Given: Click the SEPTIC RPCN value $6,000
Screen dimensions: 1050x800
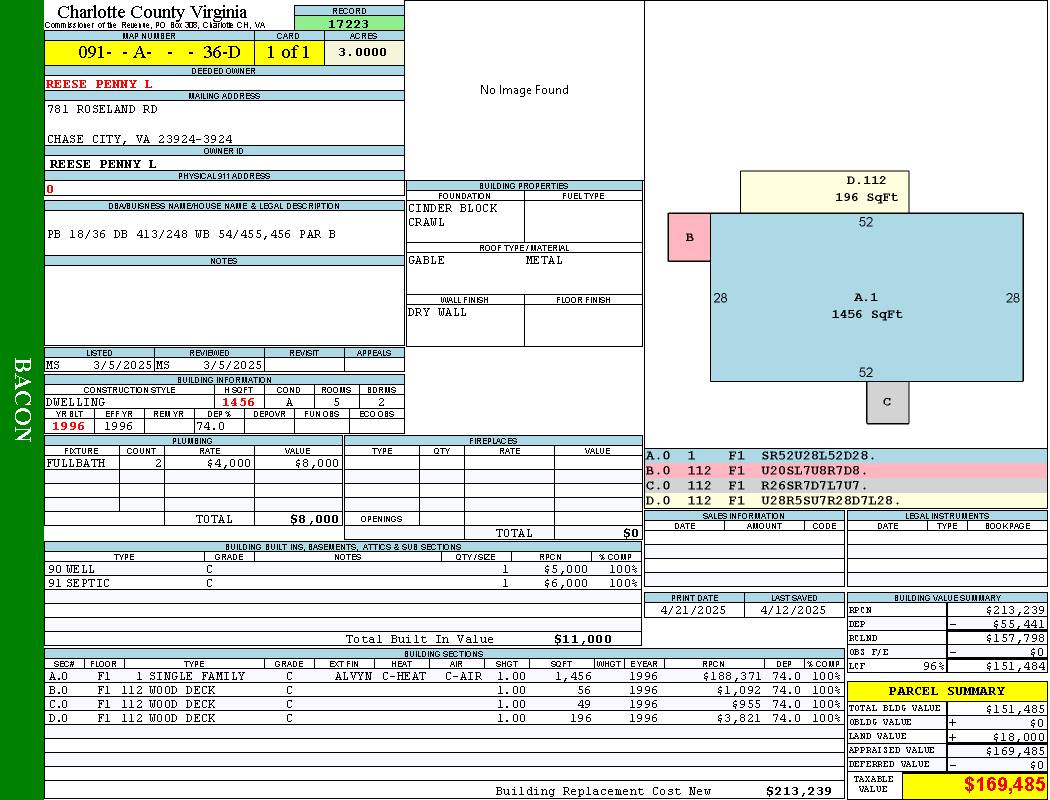Looking at the screenshot, I should click(x=566, y=583).
